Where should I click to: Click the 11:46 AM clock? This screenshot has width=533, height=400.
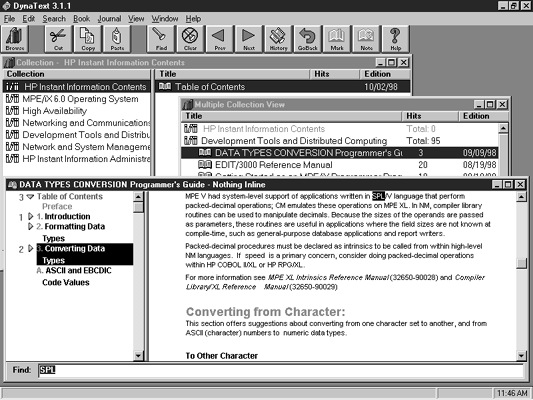pyautogui.click(x=512, y=393)
